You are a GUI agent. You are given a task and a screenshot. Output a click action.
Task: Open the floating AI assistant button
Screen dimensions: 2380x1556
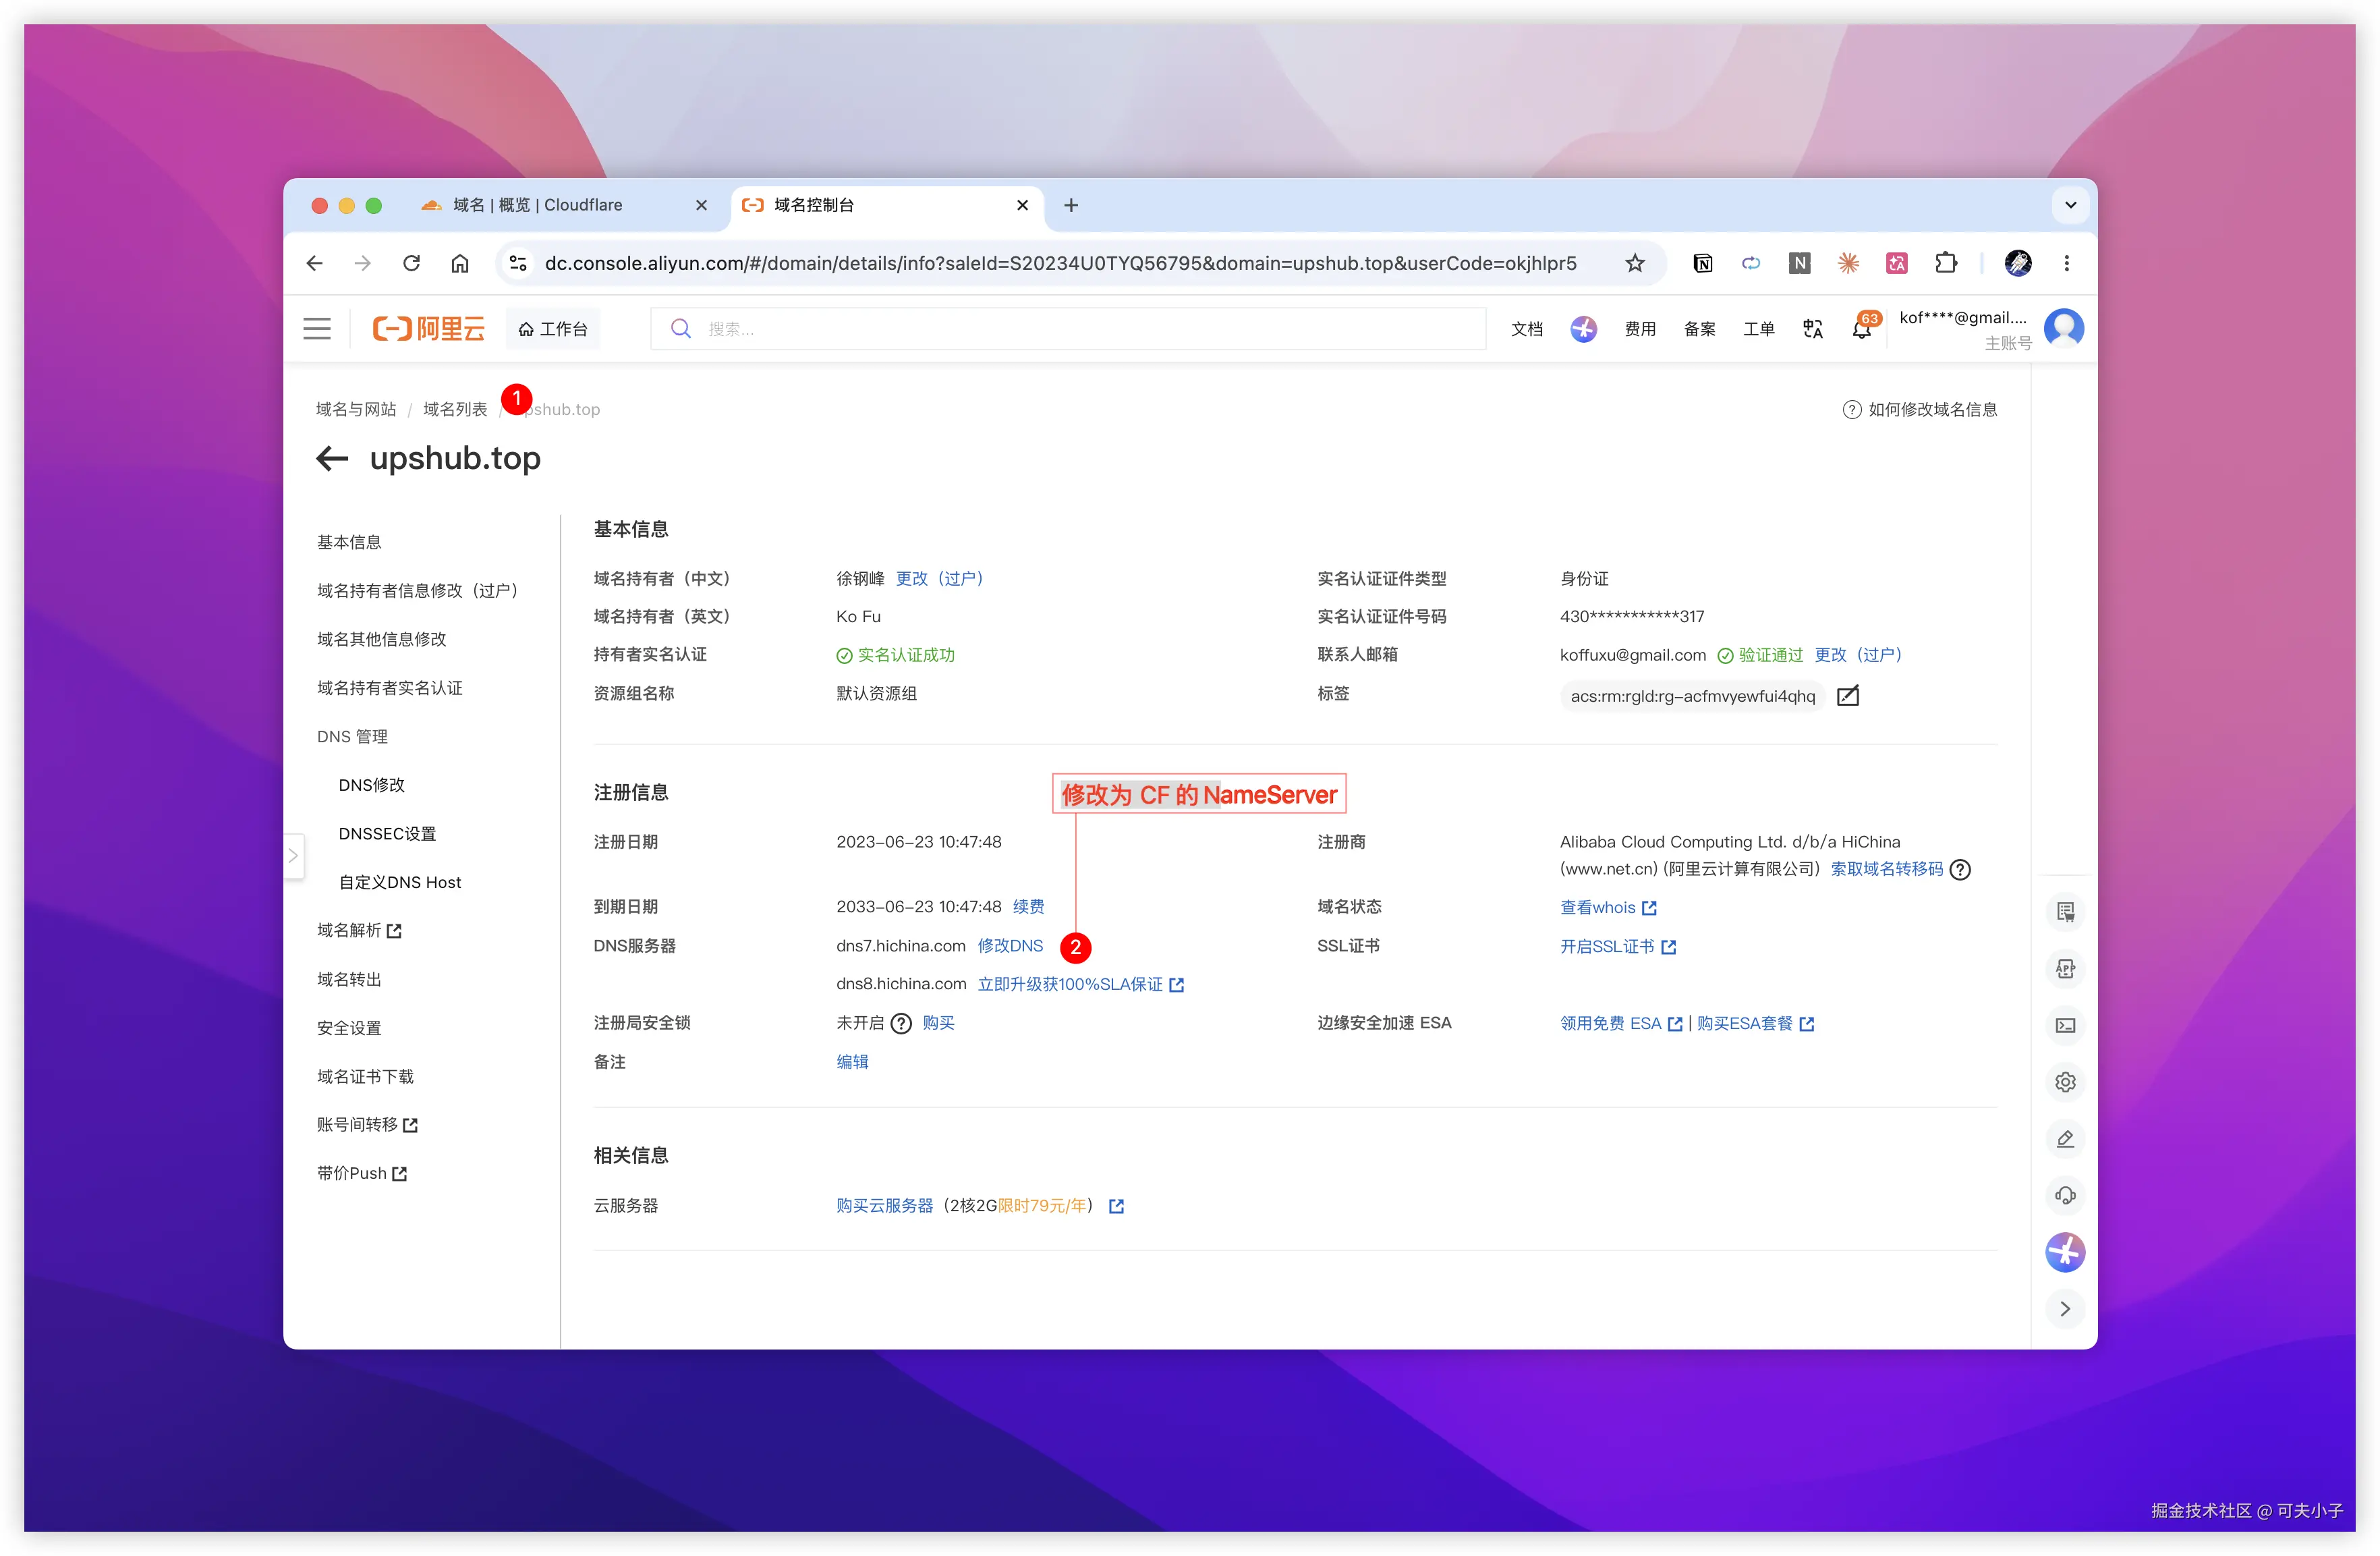(x=2065, y=1252)
